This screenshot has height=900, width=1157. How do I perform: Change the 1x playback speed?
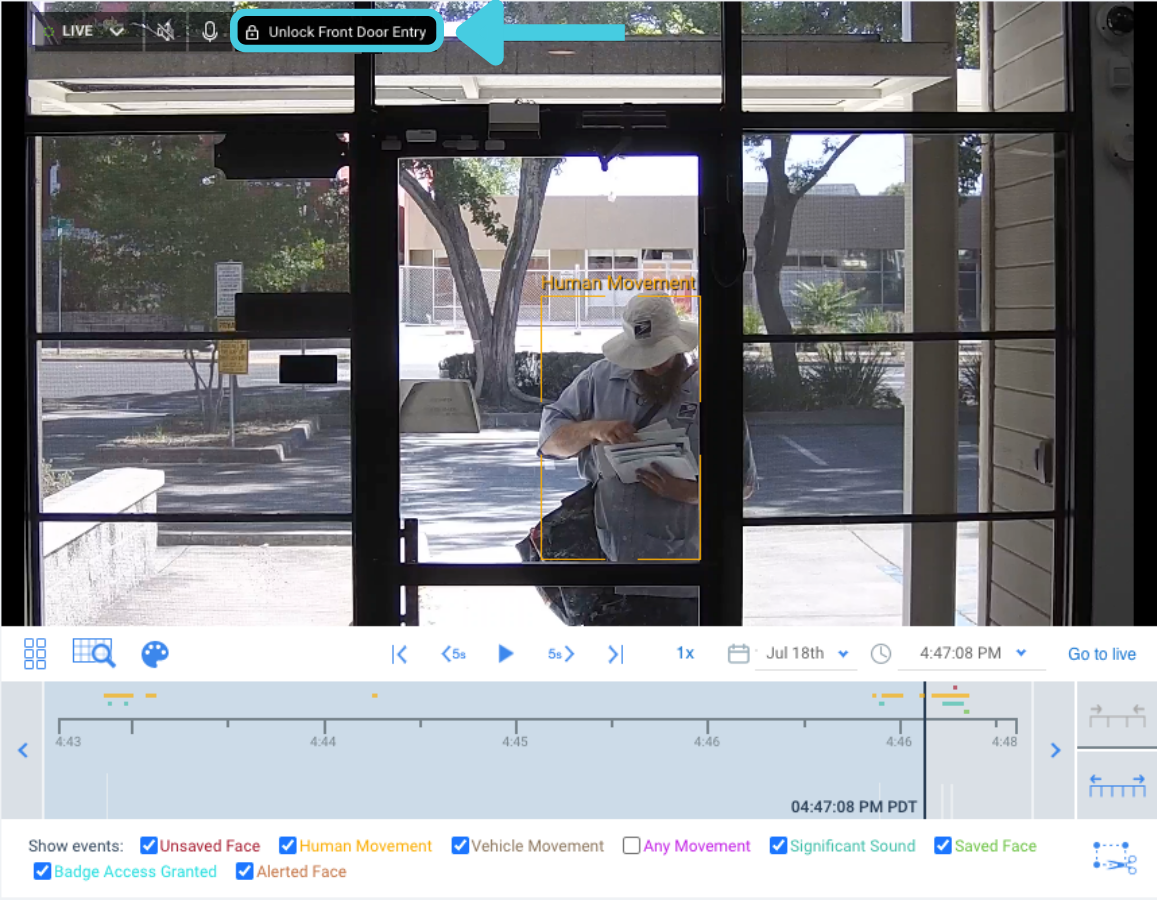point(685,653)
